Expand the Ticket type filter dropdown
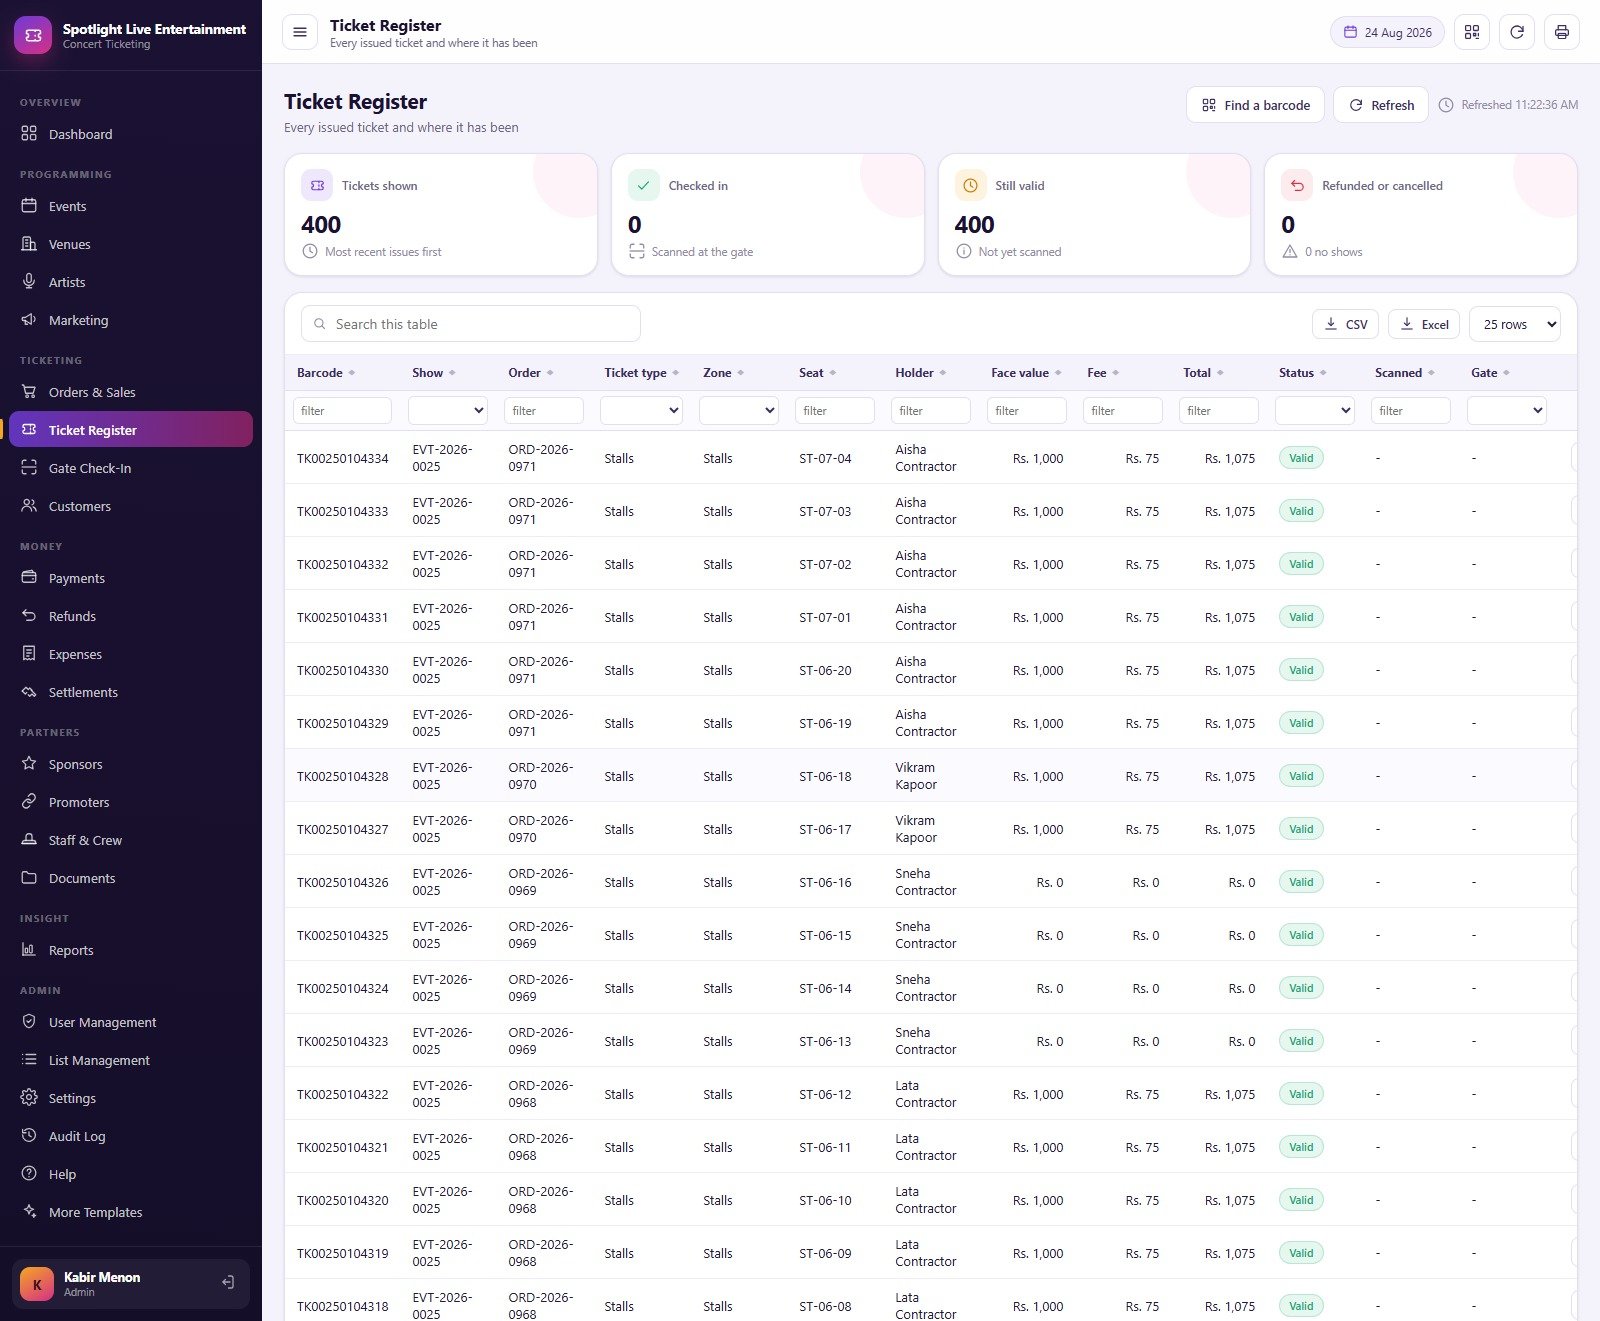Image resolution: width=1600 pixels, height=1321 pixels. click(x=641, y=410)
